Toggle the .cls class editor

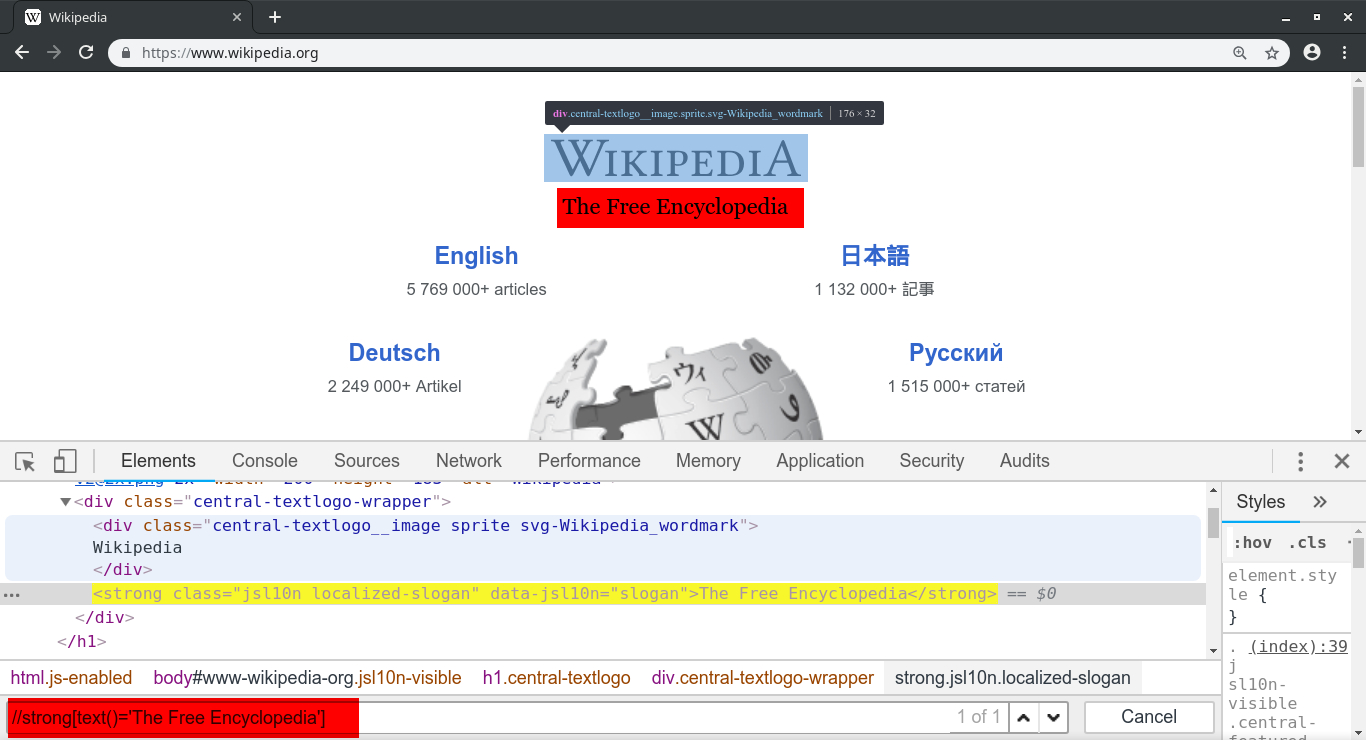tap(1307, 543)
